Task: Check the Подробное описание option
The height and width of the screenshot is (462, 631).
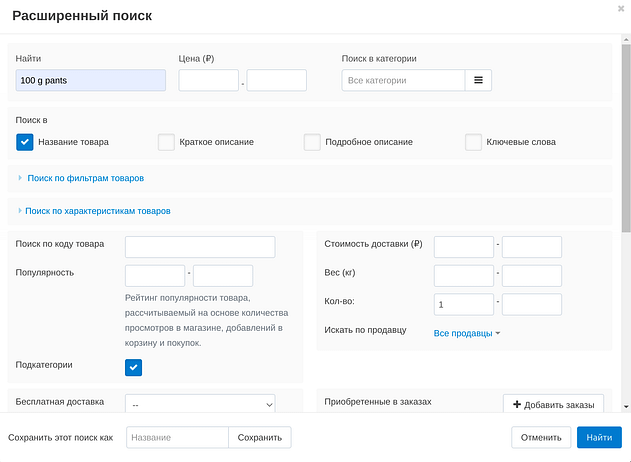Action: 312,142
